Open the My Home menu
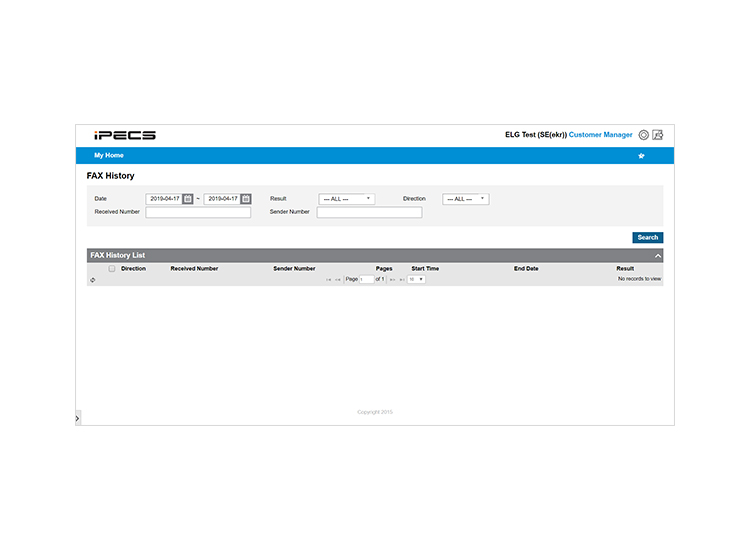The height and width of the screenshot is (550, 750). point(109,155)
